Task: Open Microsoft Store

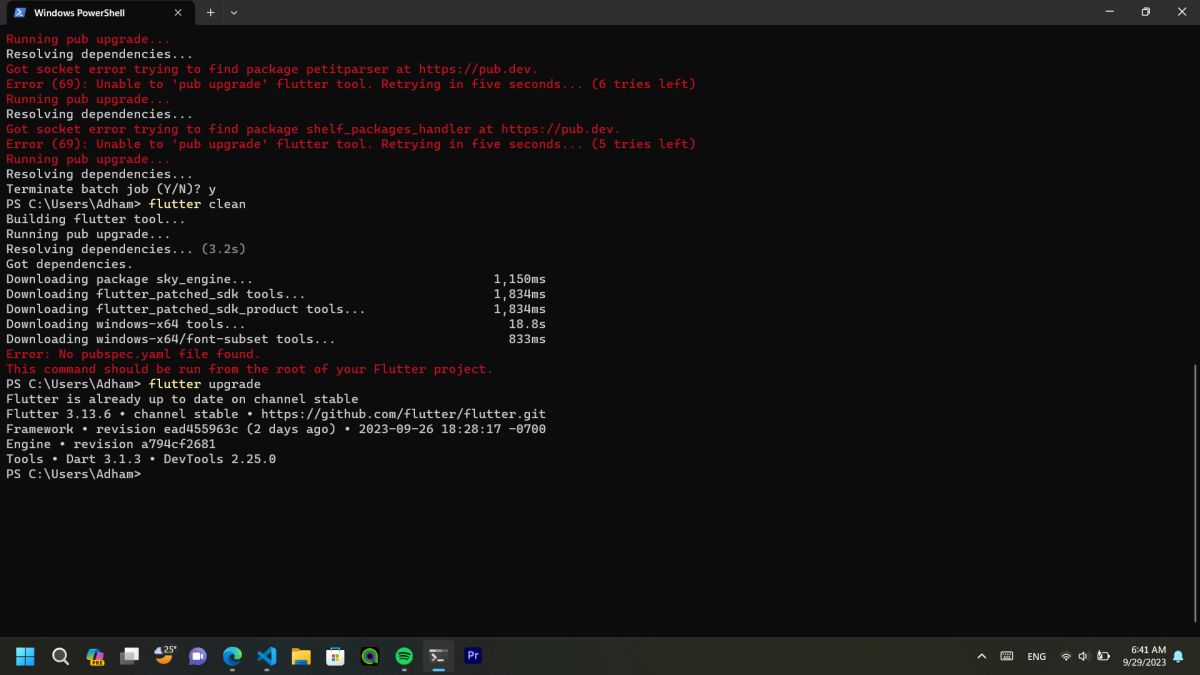Action: point(335,656)
